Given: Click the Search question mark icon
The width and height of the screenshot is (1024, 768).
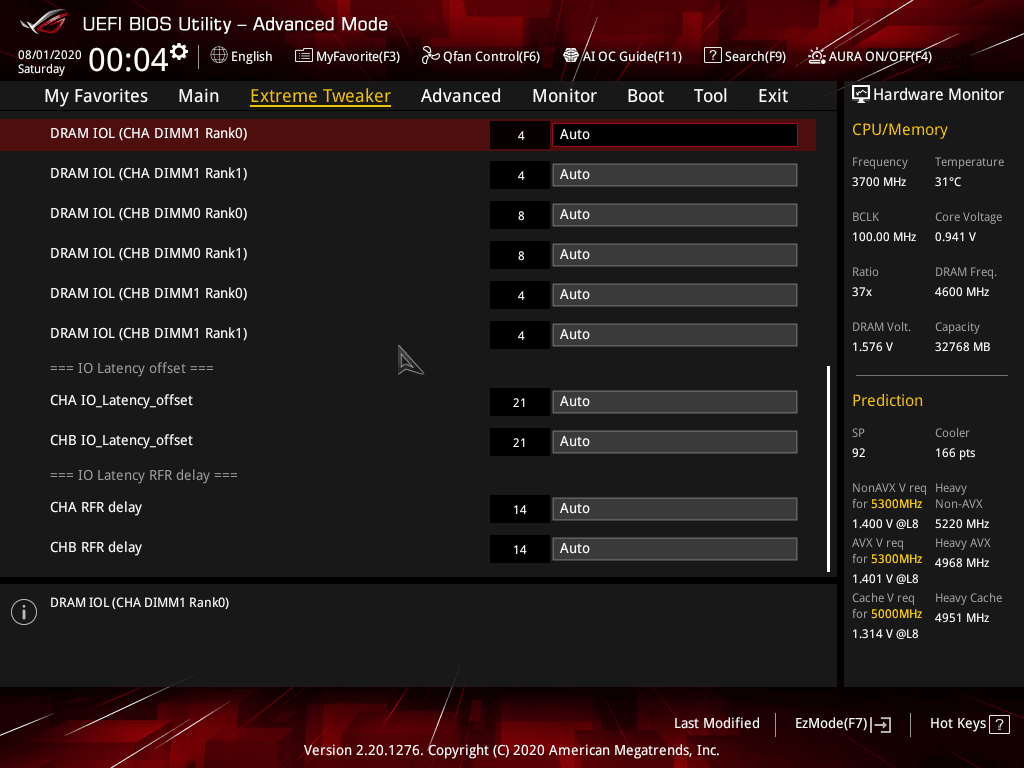Looking at the screenshot, I should tap(712, 56).
